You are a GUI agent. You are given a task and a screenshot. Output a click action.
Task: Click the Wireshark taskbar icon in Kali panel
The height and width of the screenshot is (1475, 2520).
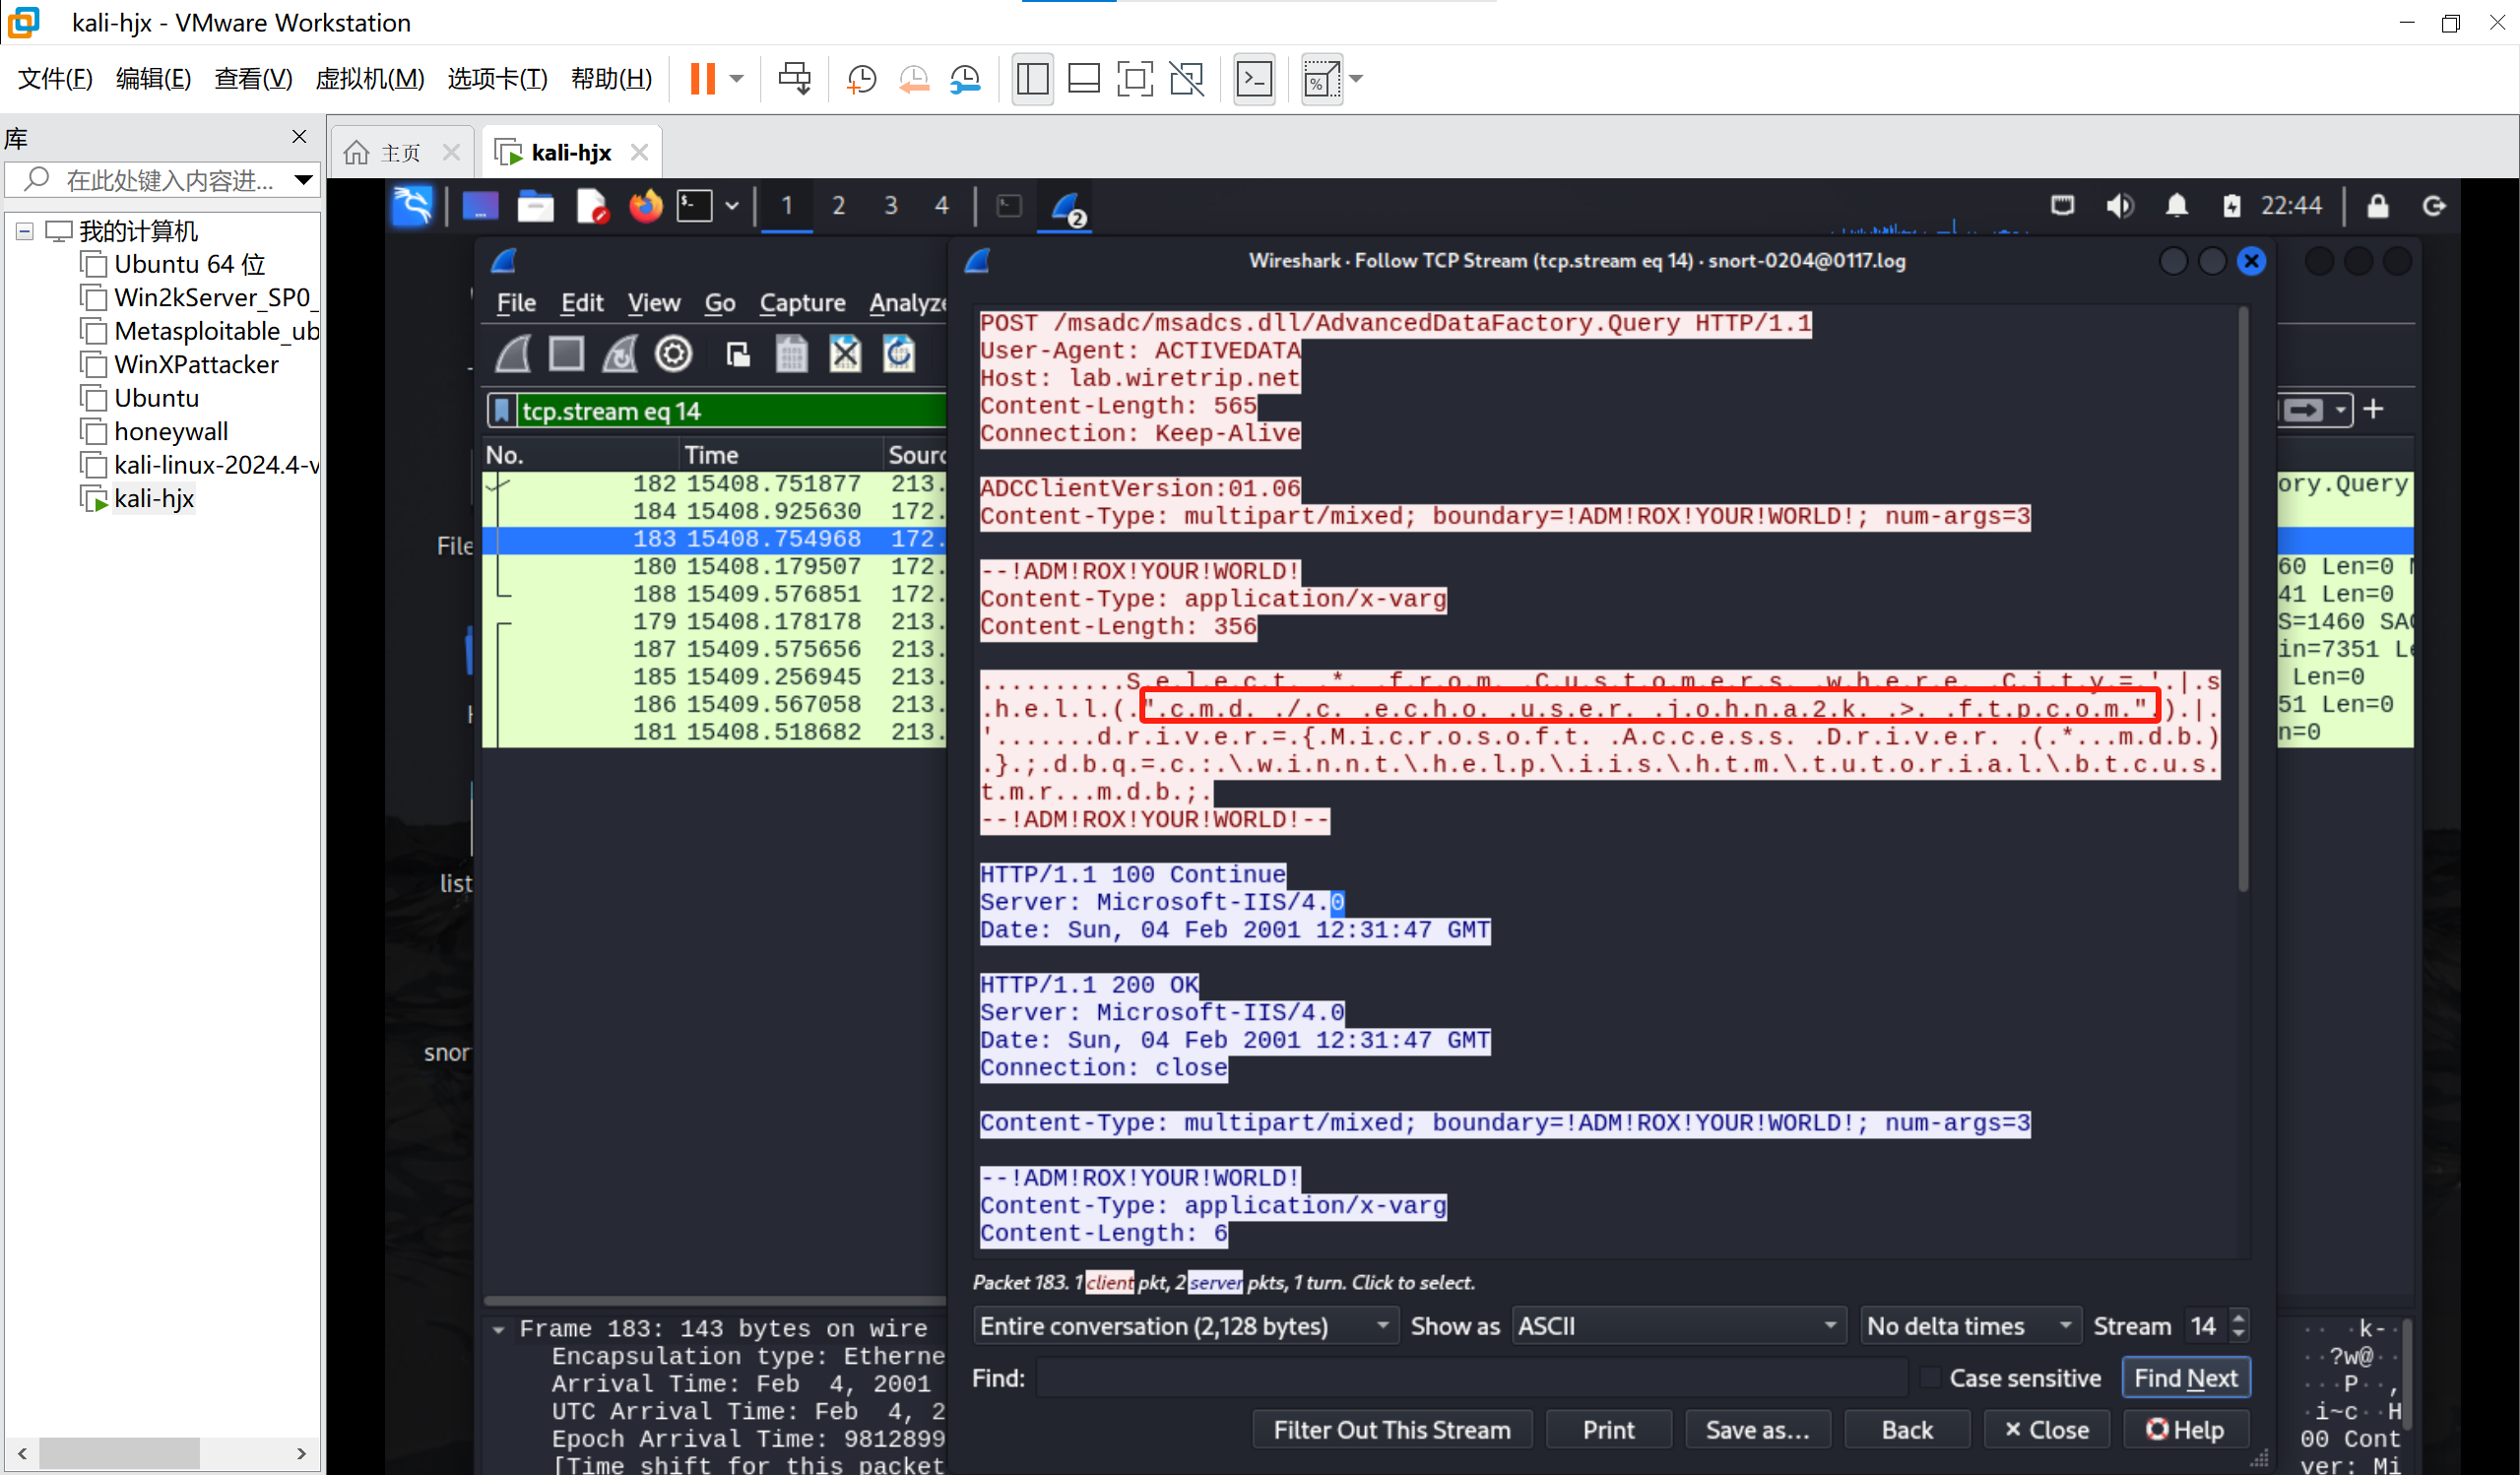point(1067,208)
